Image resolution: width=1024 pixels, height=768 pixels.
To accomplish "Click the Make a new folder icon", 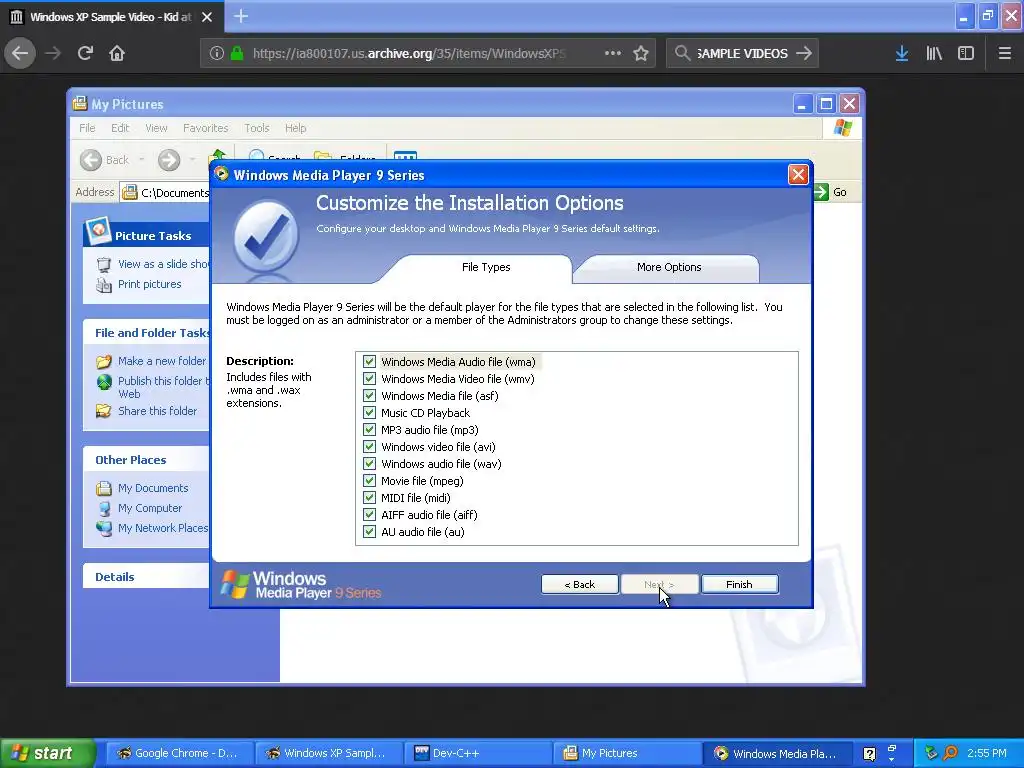I will [104, 361].
